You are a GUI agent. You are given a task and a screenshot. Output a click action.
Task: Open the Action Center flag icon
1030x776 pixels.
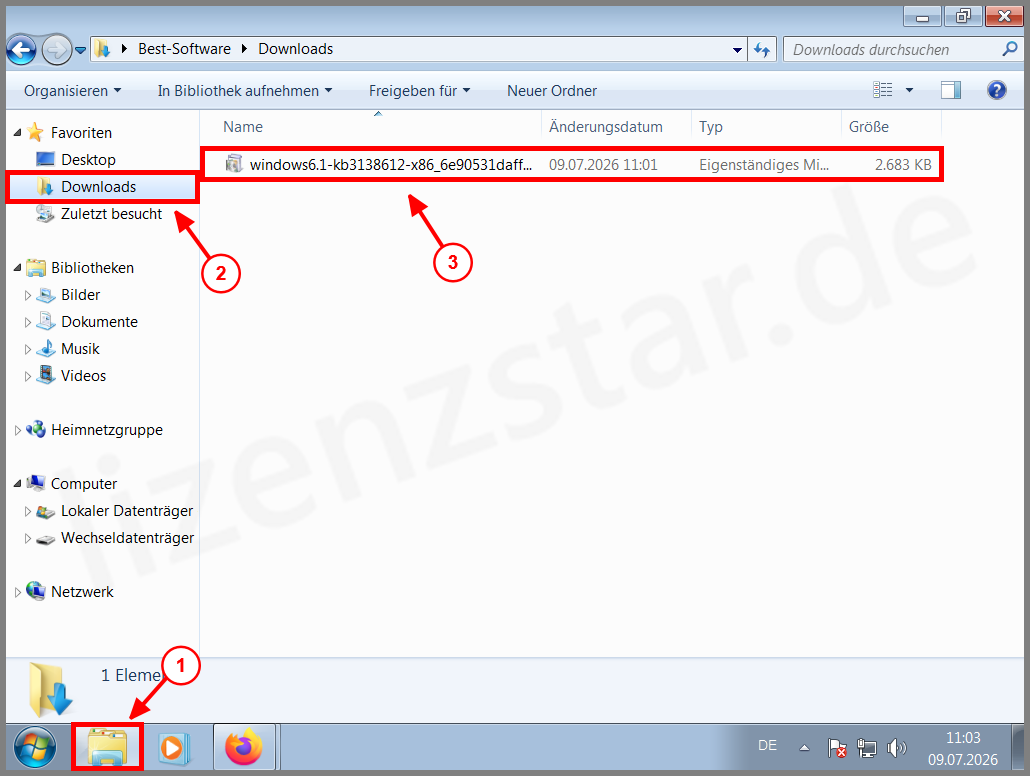[x=837, y=748]
